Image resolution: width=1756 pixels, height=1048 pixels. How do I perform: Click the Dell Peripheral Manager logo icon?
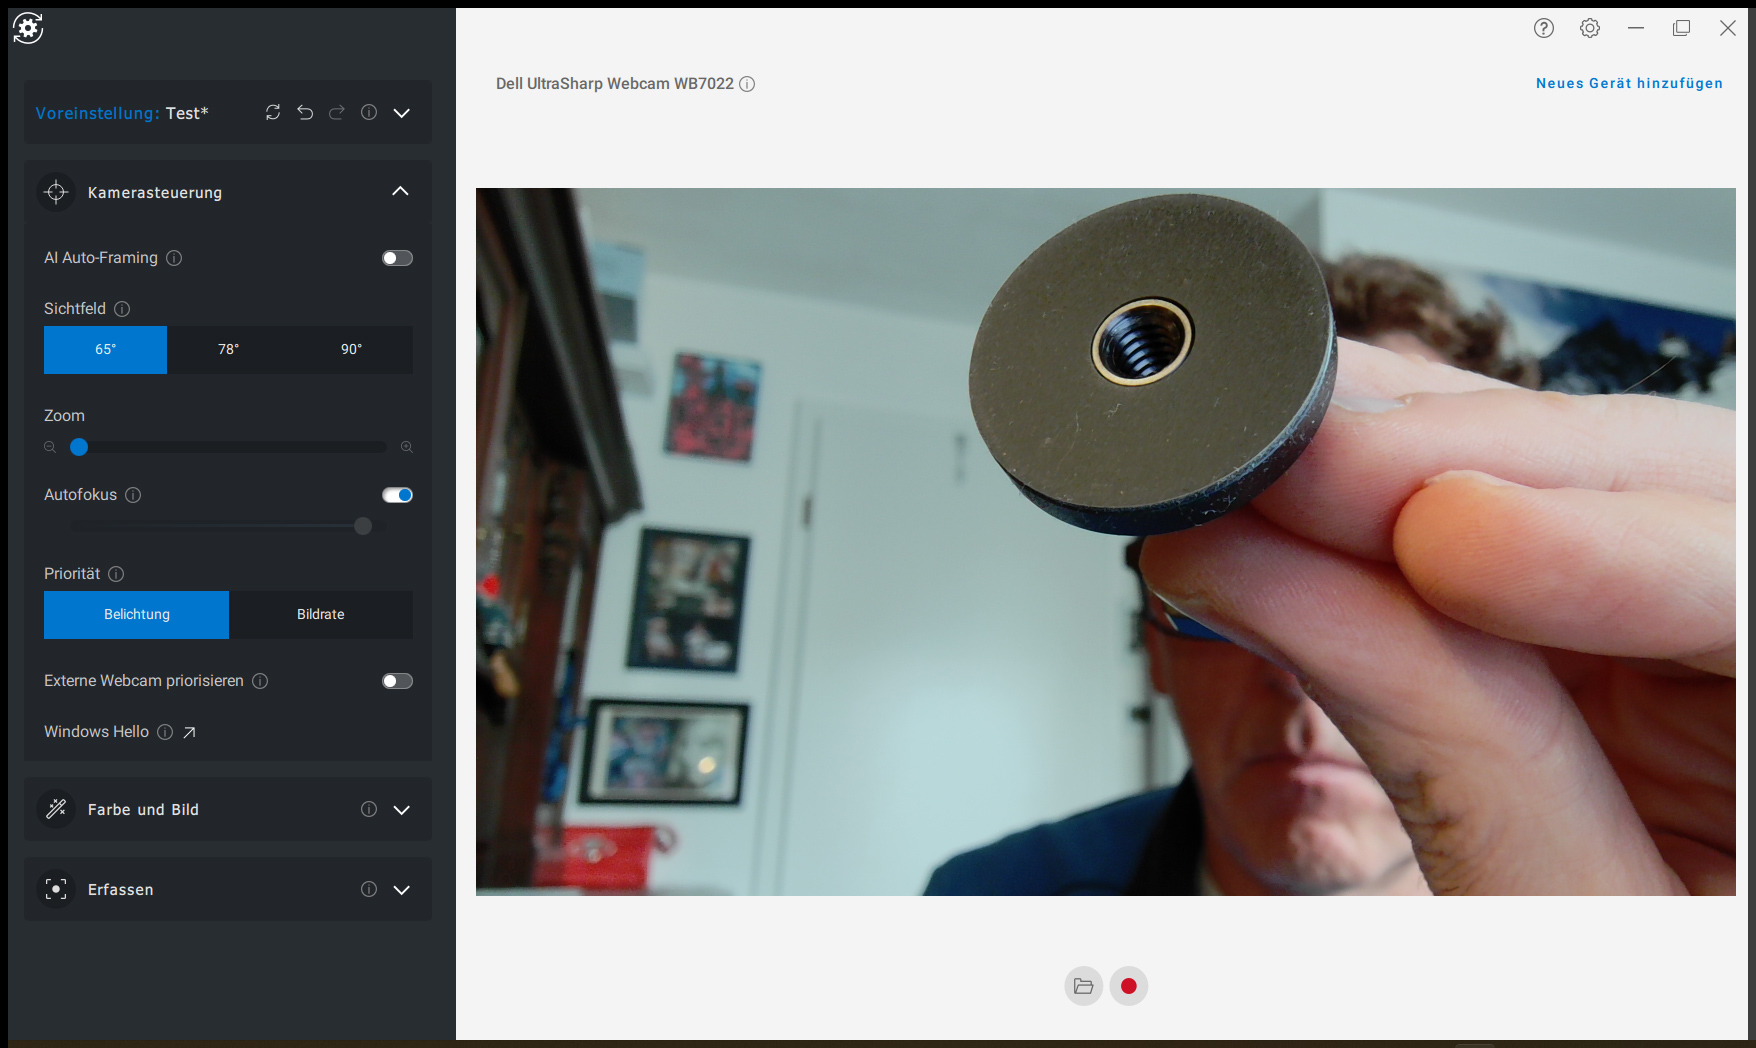[28, 28]
